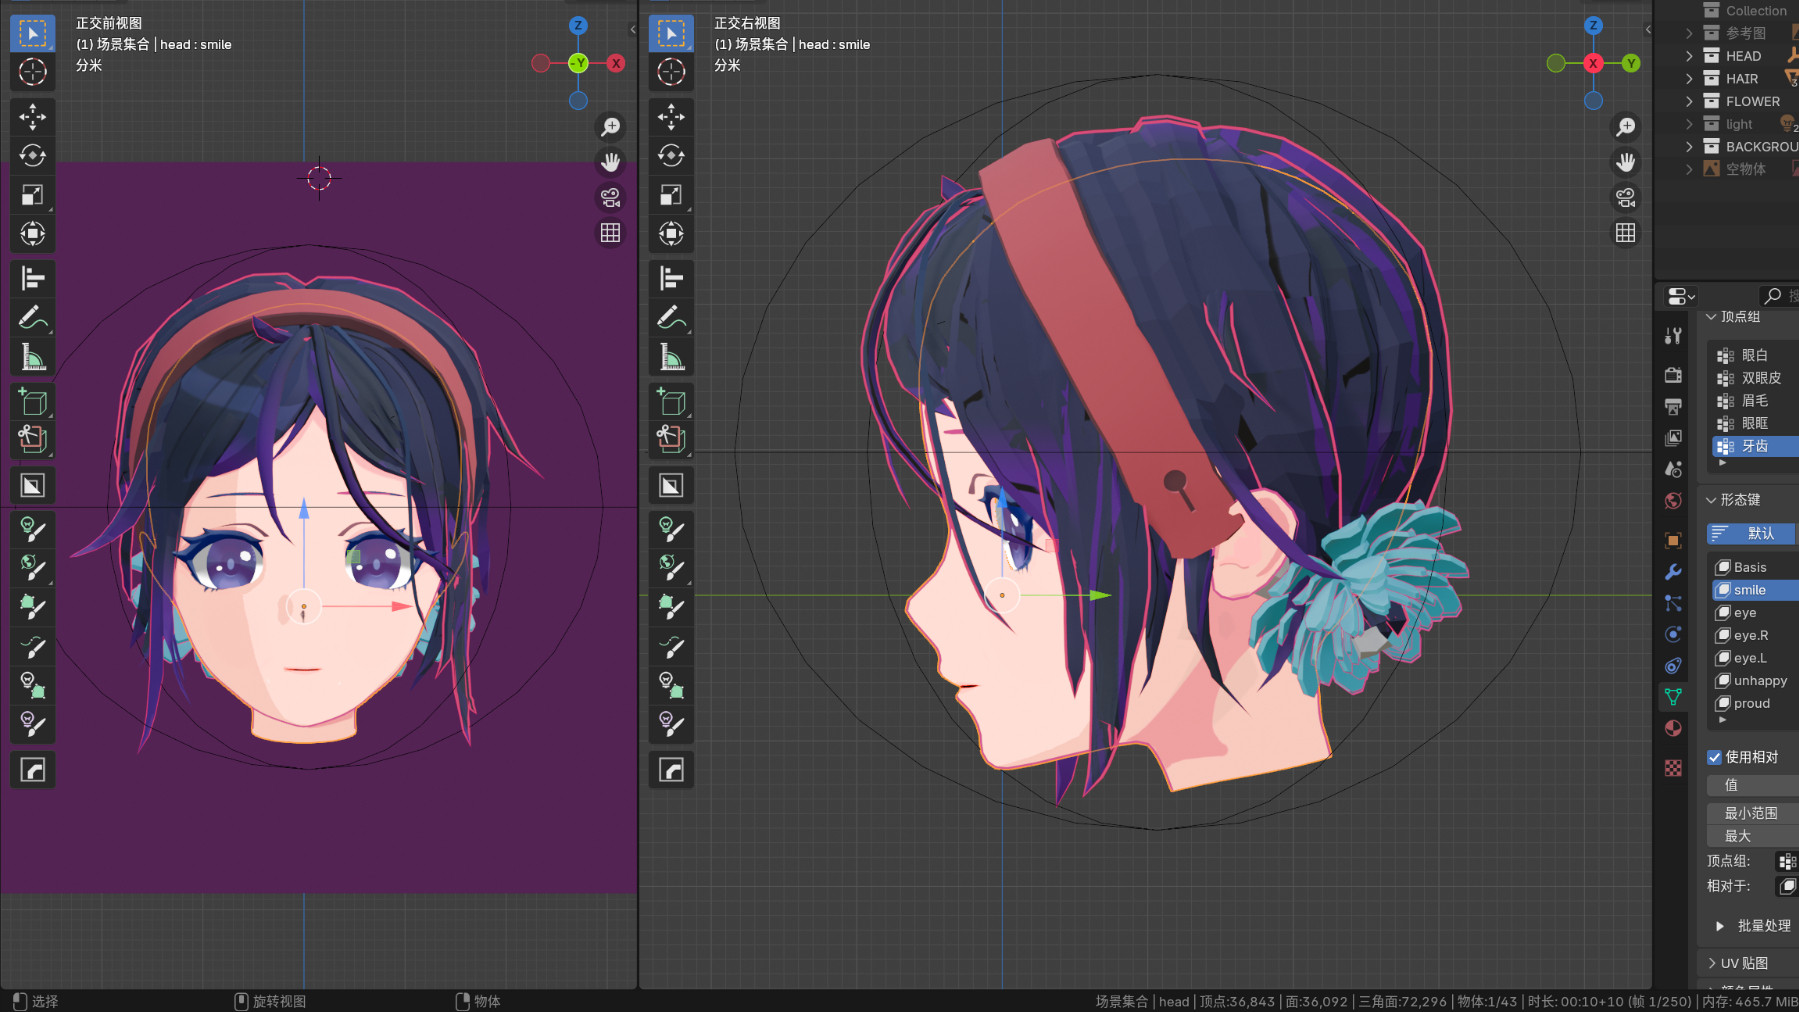Activate the Annotate pencil tool in the front view
The width and height of the screenshot is (1799, 1012).
click(32, 318)
